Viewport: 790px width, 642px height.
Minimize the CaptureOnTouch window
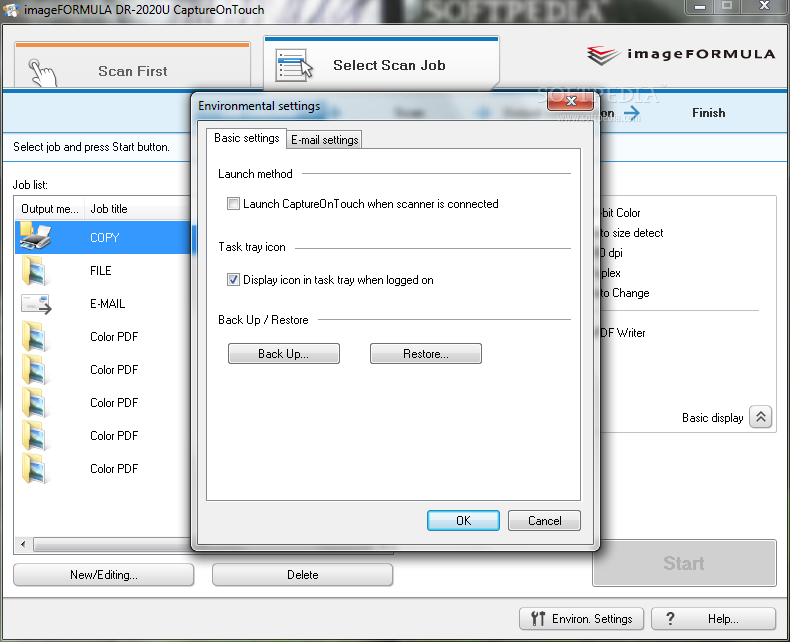[x=700, y=7]
